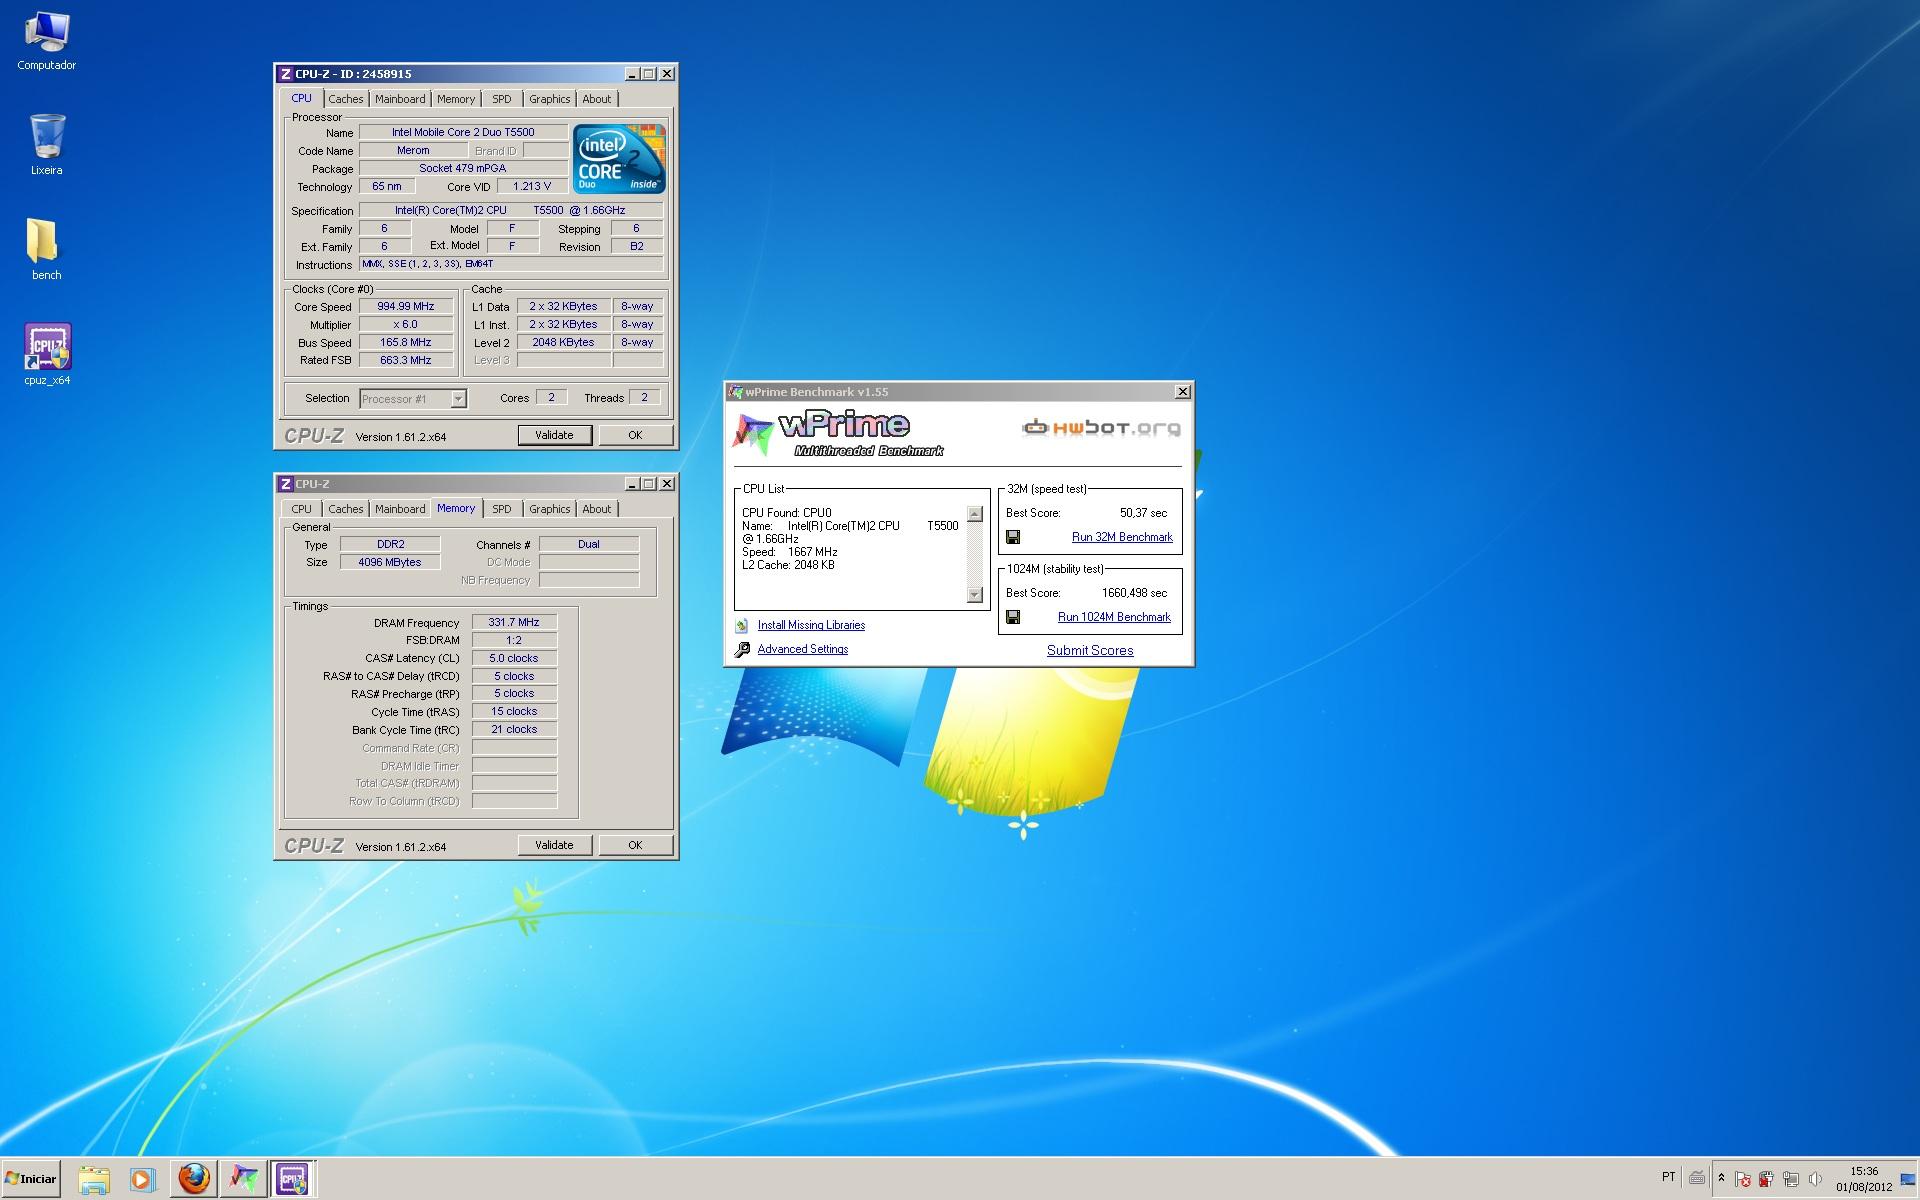The image size is (1920, 1200).
Task: Click the volume speaker tray icon
Action: point(1815,1180)
